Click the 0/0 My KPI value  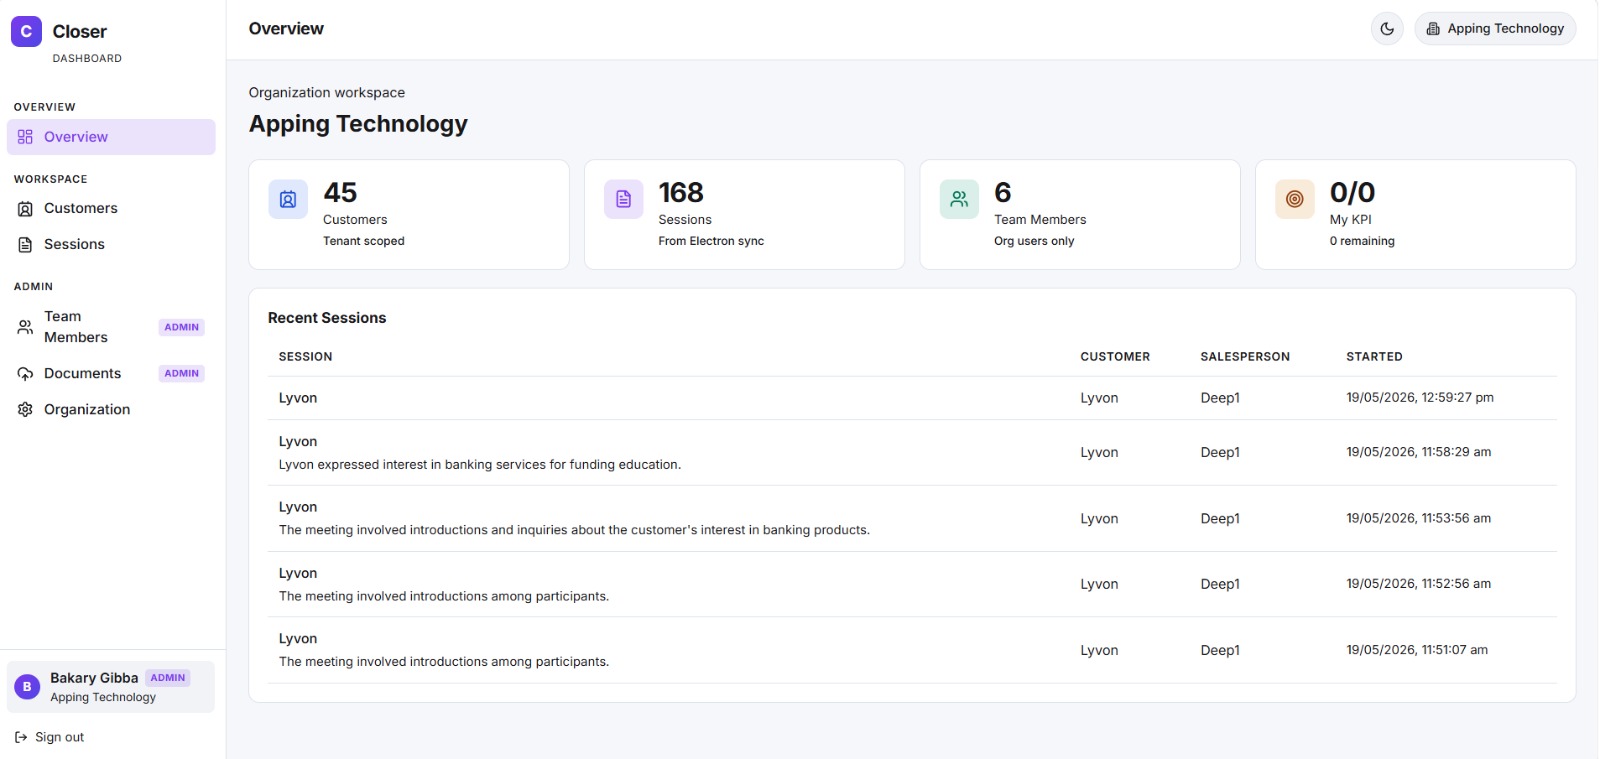pos(1352,192)
